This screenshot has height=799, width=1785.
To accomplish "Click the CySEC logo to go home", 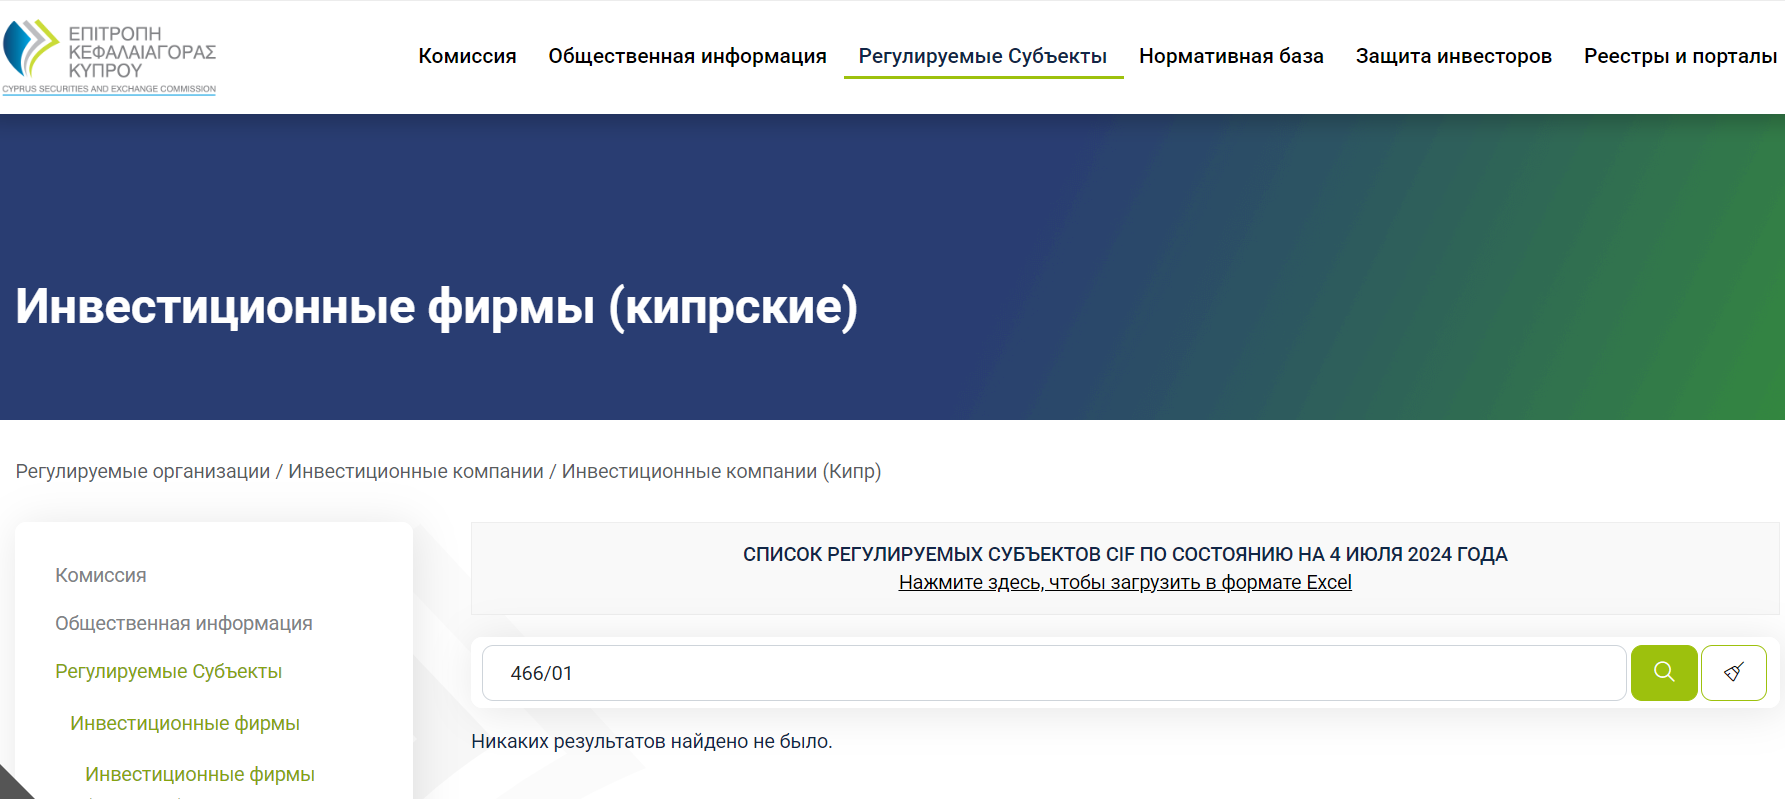I will [x=109, y=57].
